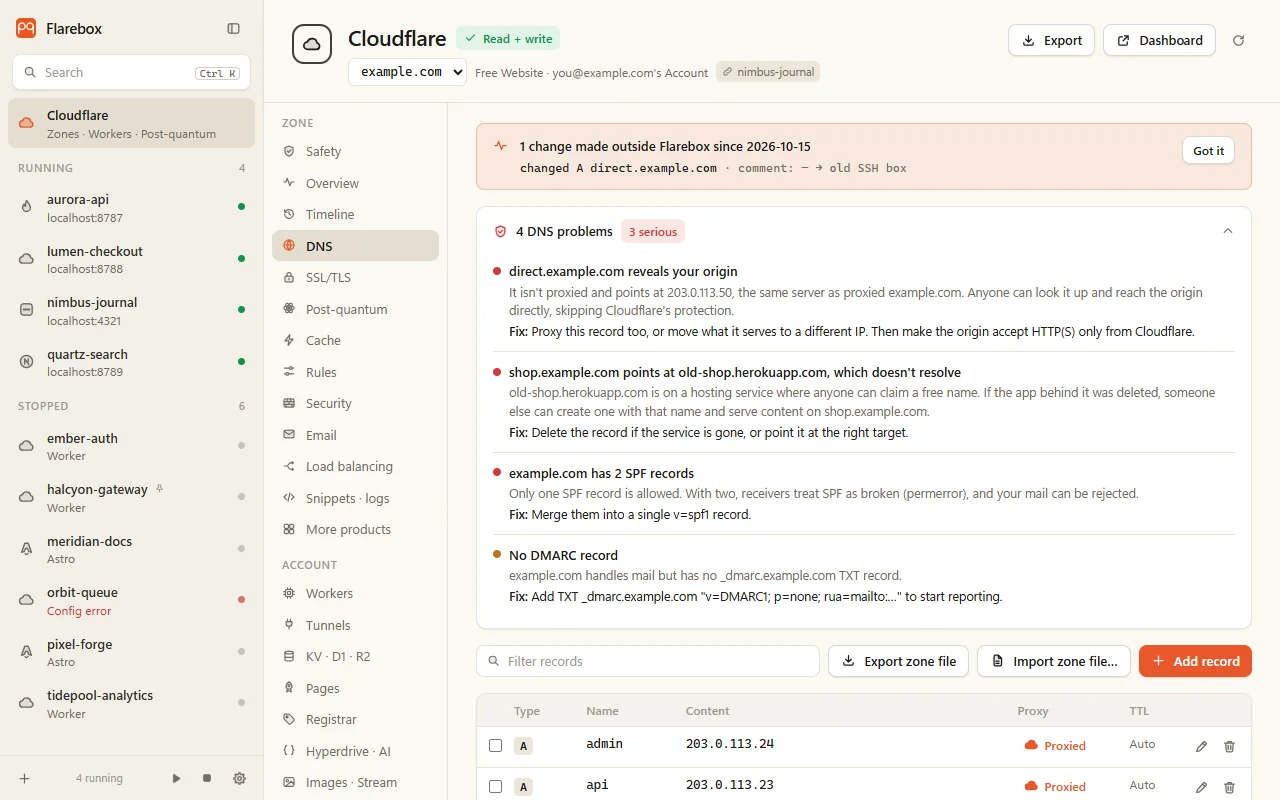Click the nimbus-journal app icon
The height and width of the screenshot is (800, 1280).
[x=27, y=310]
